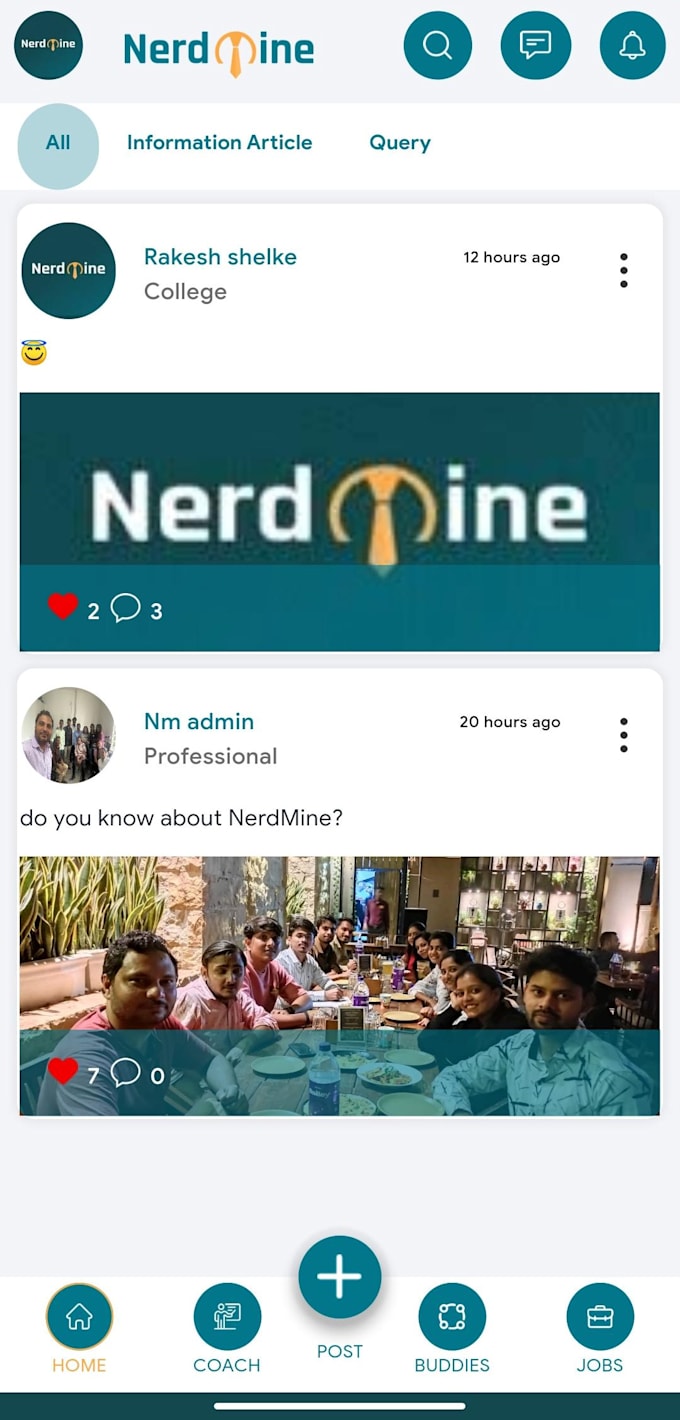Go to the HOME tab
680x1420 pixels.
coord(79,1317)
